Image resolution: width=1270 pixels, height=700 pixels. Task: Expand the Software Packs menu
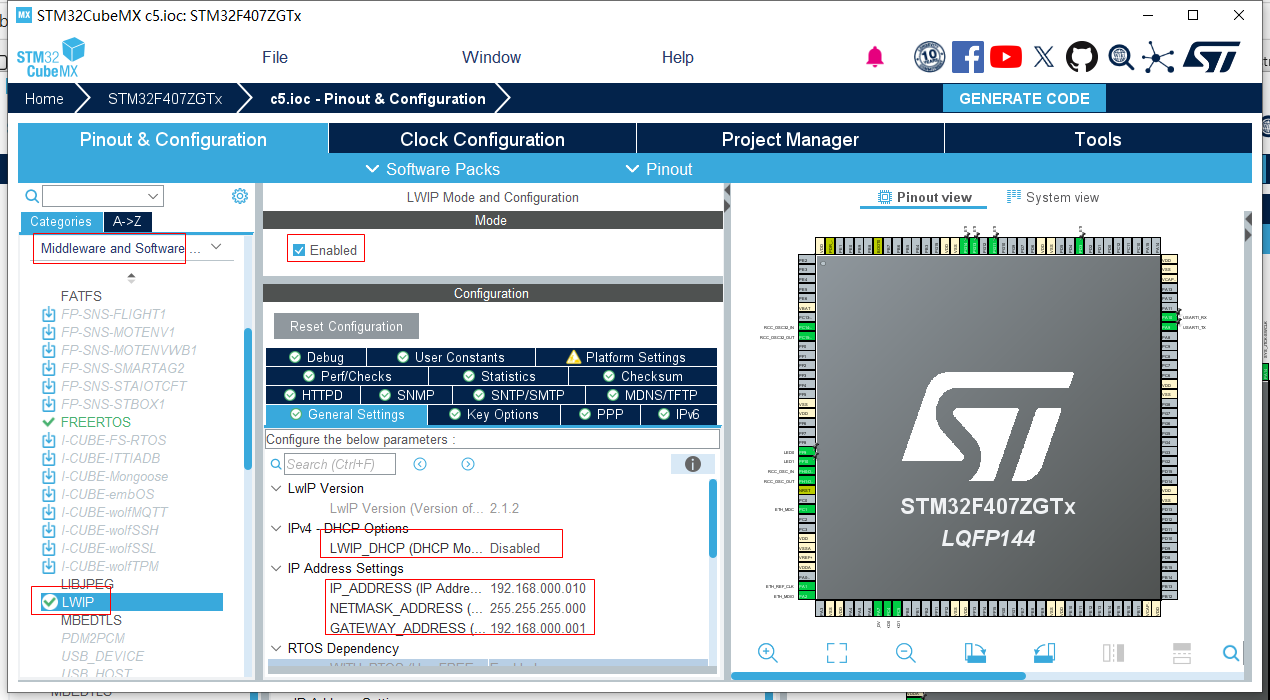(x=432, y=169)
